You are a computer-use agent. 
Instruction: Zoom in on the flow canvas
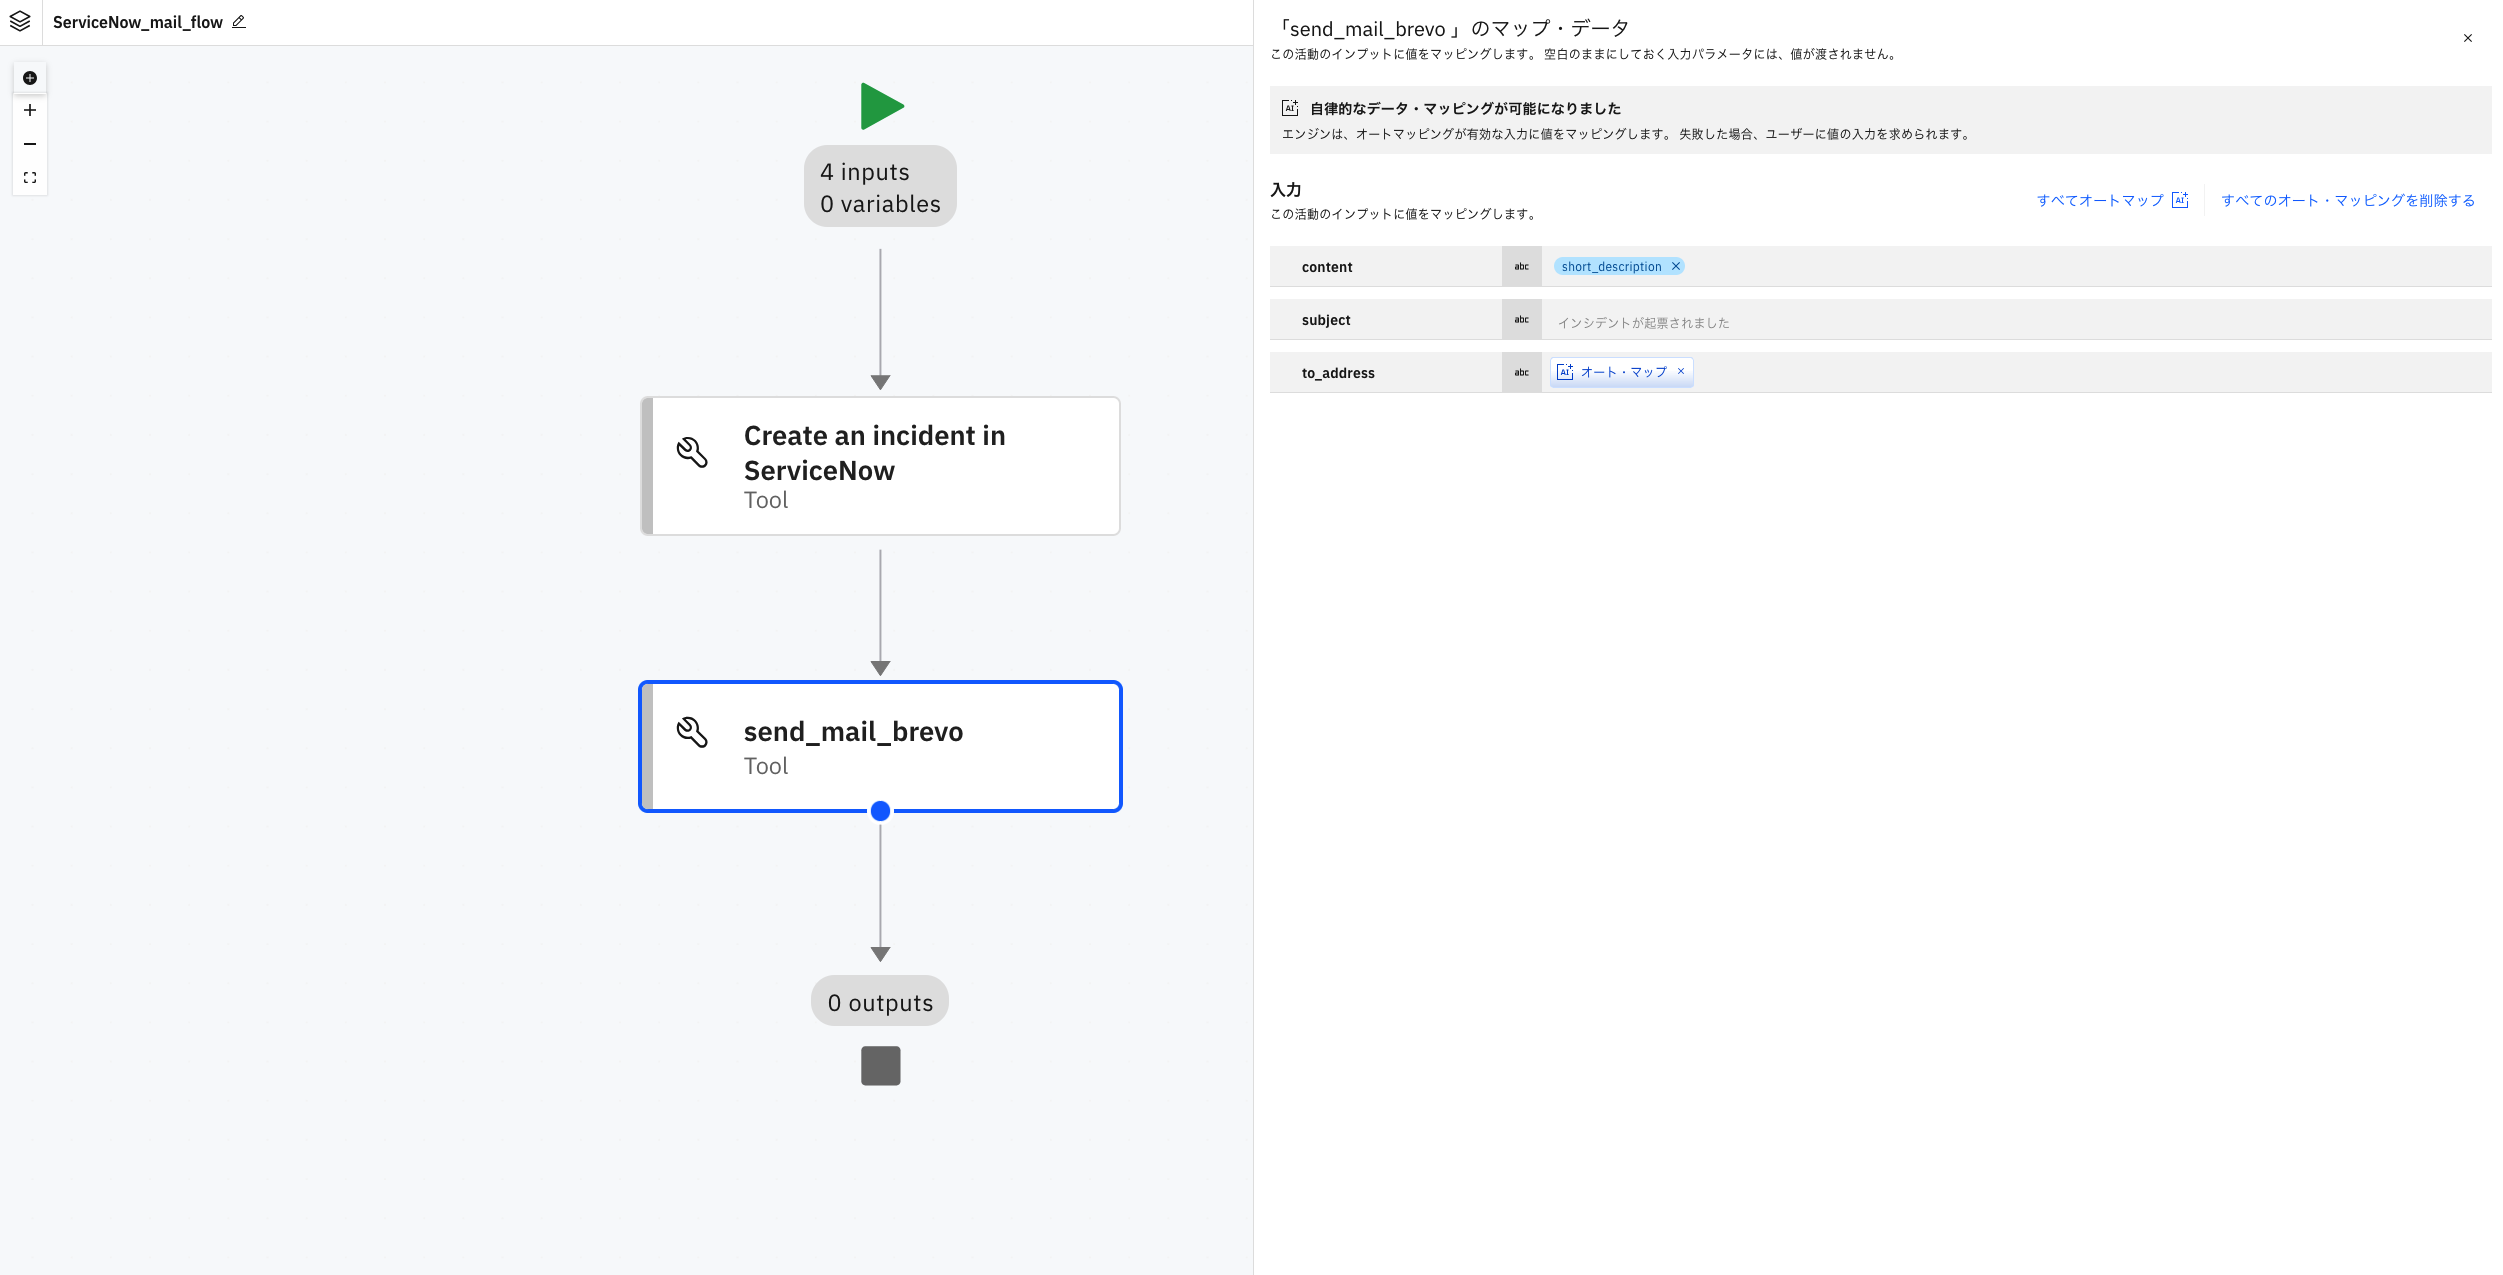[30, 111]
